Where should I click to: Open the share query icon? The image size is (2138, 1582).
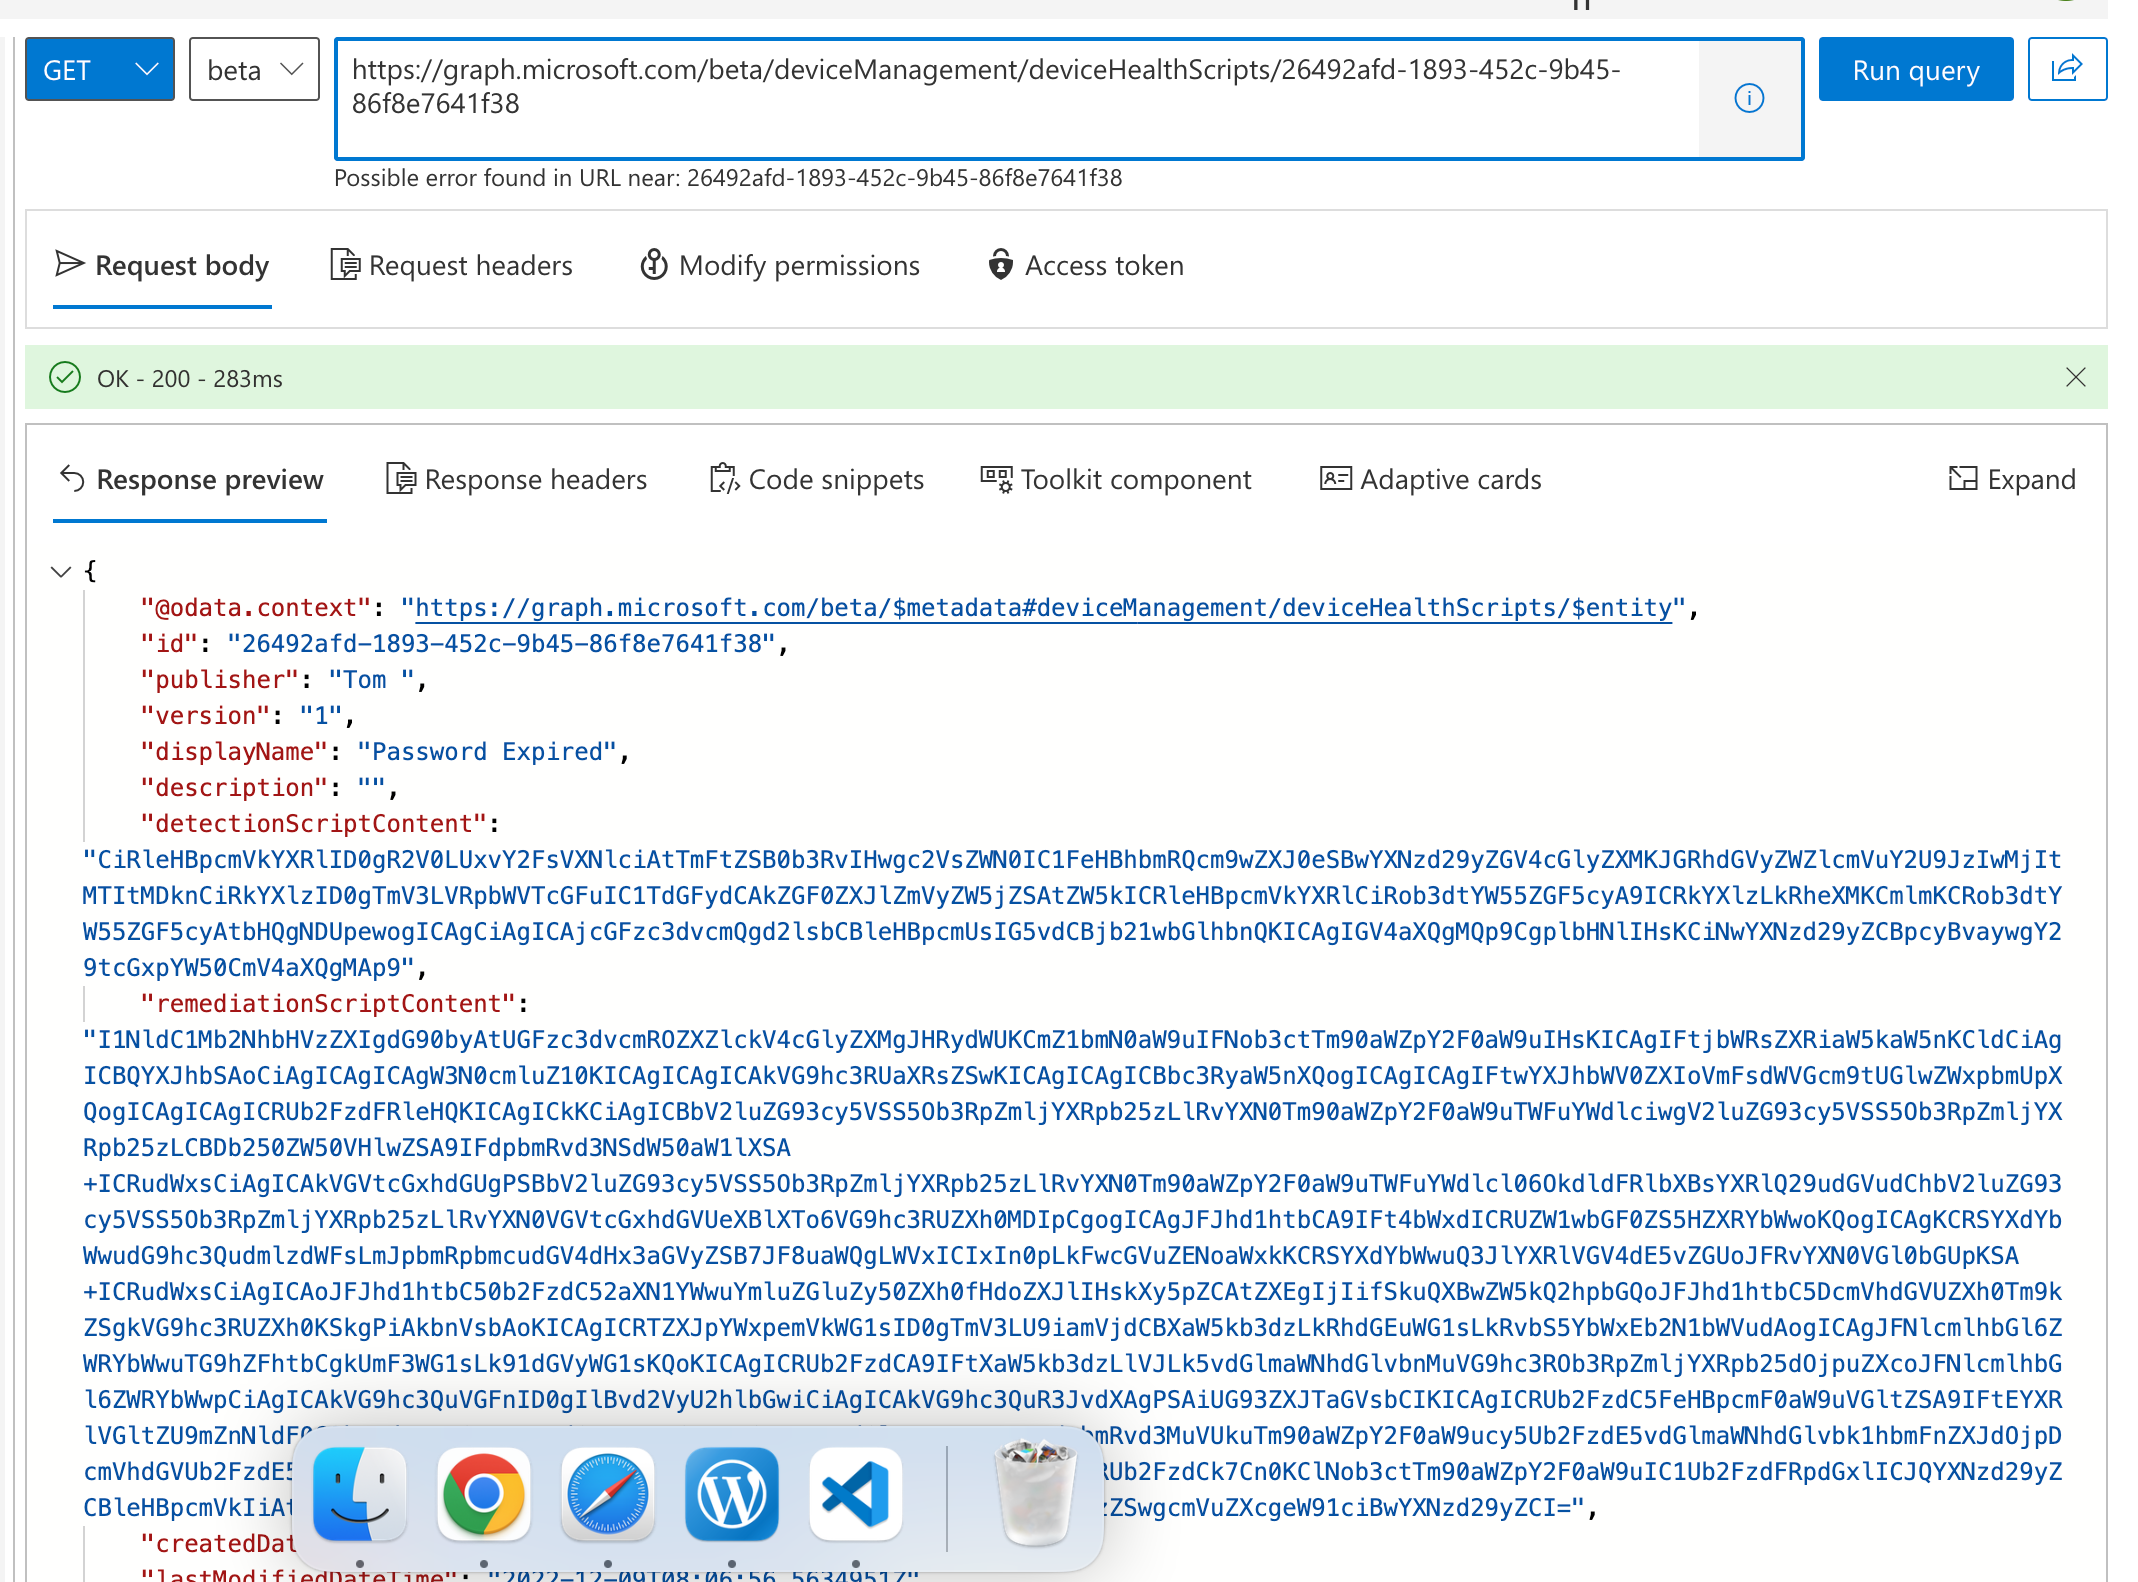point(2067,69)
